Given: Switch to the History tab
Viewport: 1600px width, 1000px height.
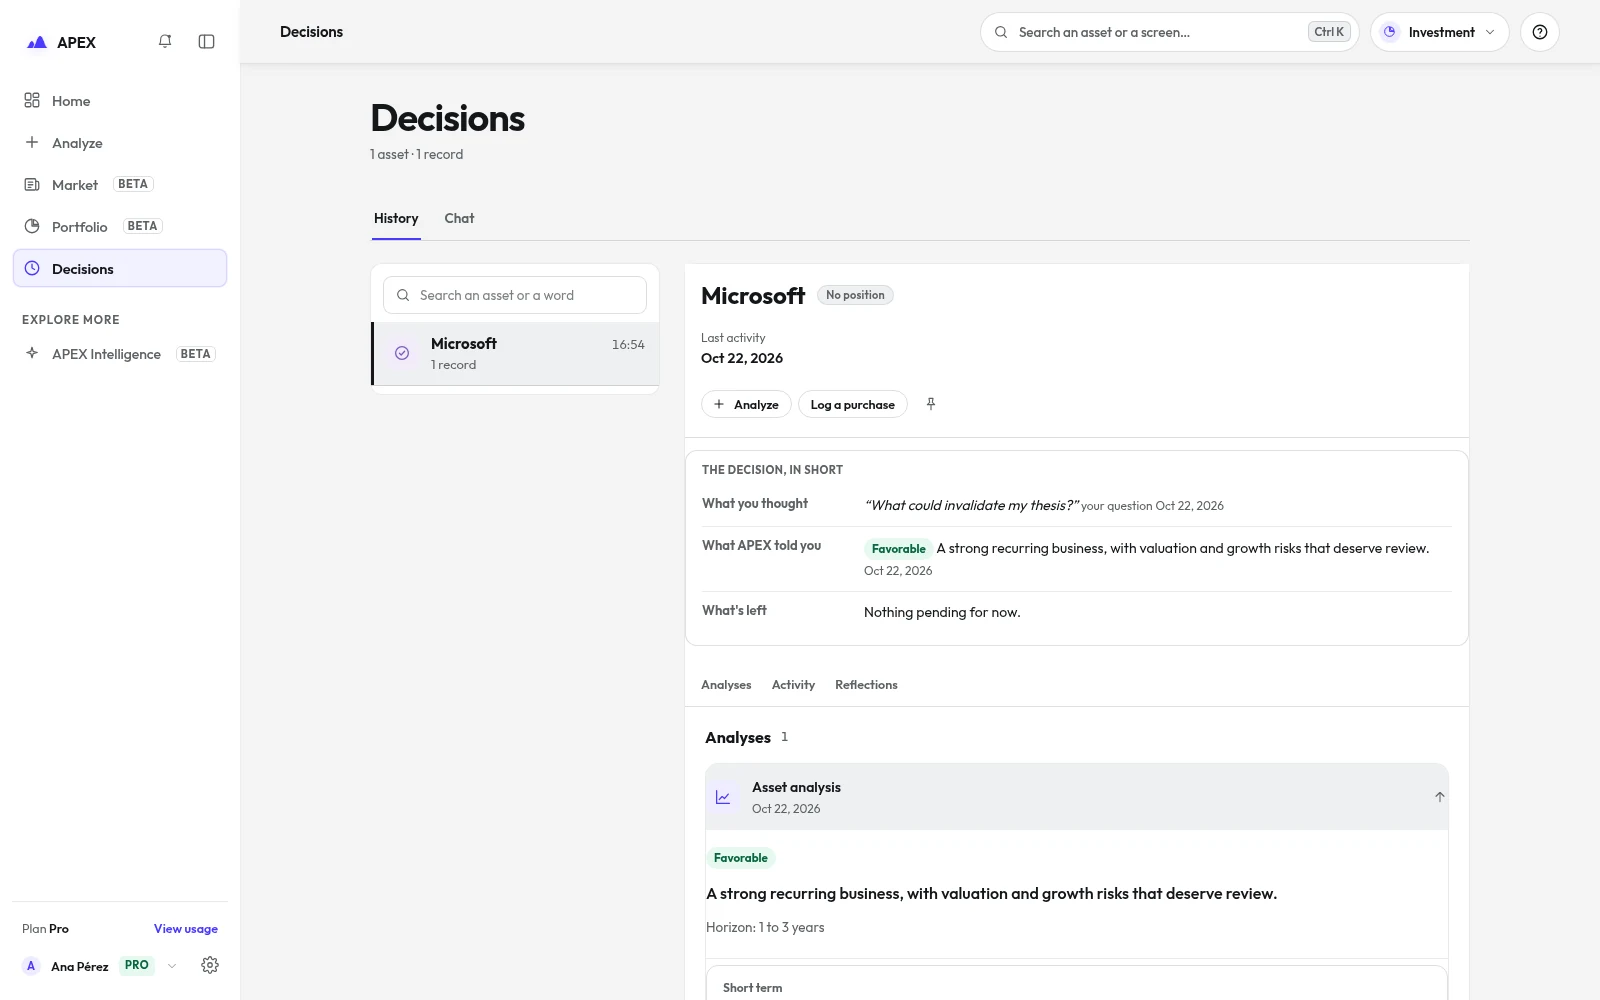Looking at the screenshot, I should pos(396,219).
